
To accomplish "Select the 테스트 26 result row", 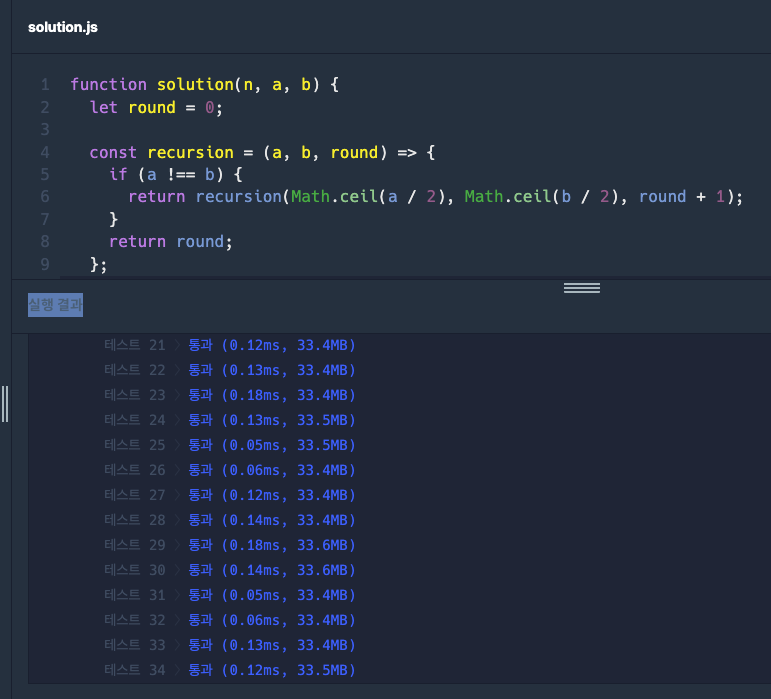I will click(x=230, y=470).
